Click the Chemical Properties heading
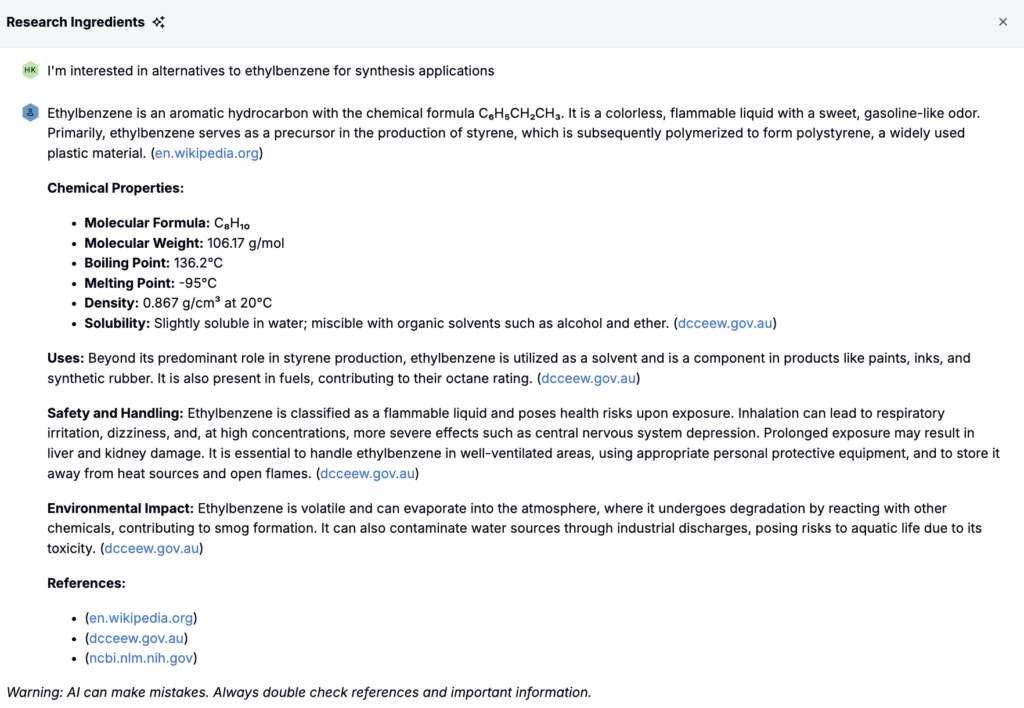The width and height of the screenshot is (1024, 708). tap(115, 188)
